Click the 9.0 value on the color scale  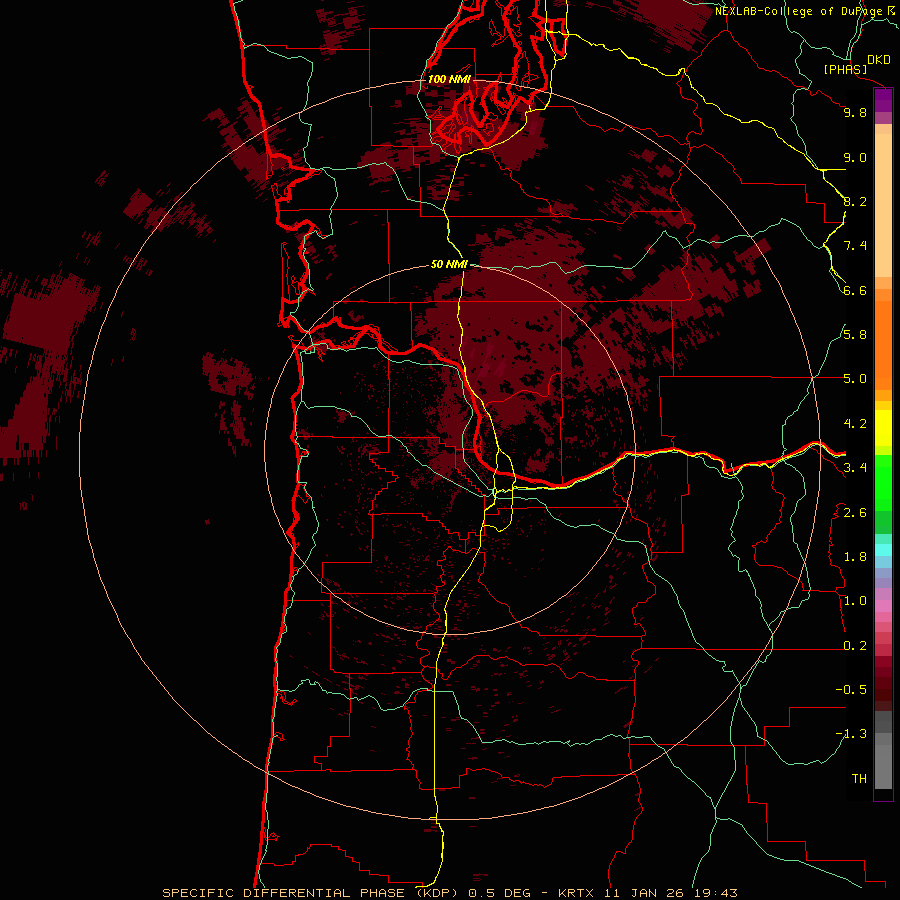(855, 157)
